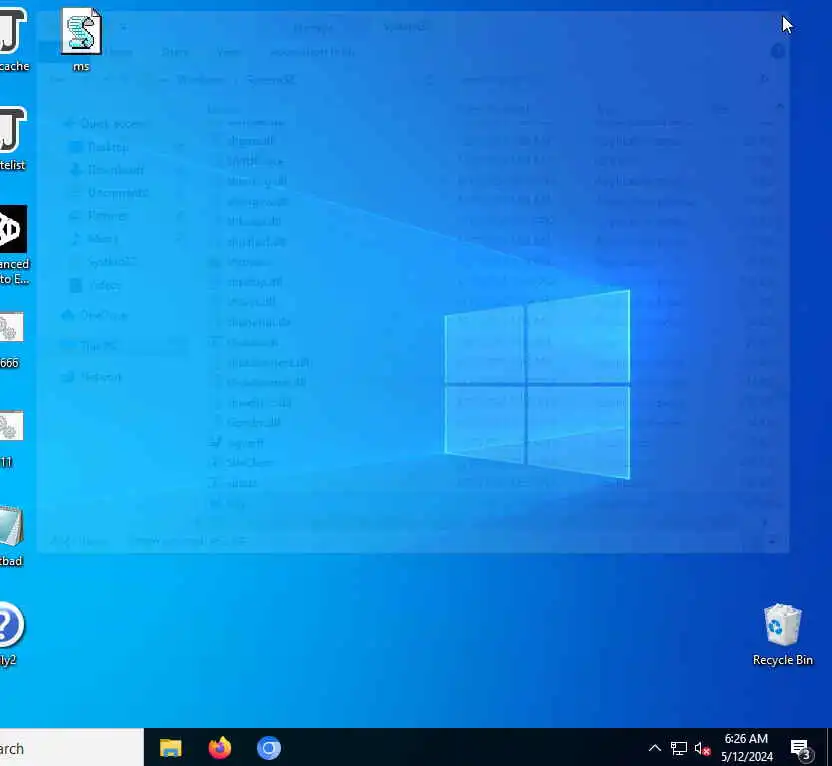Open the muted volume tray icon
This screenshot has width=832, height=766.
point(702,748)
